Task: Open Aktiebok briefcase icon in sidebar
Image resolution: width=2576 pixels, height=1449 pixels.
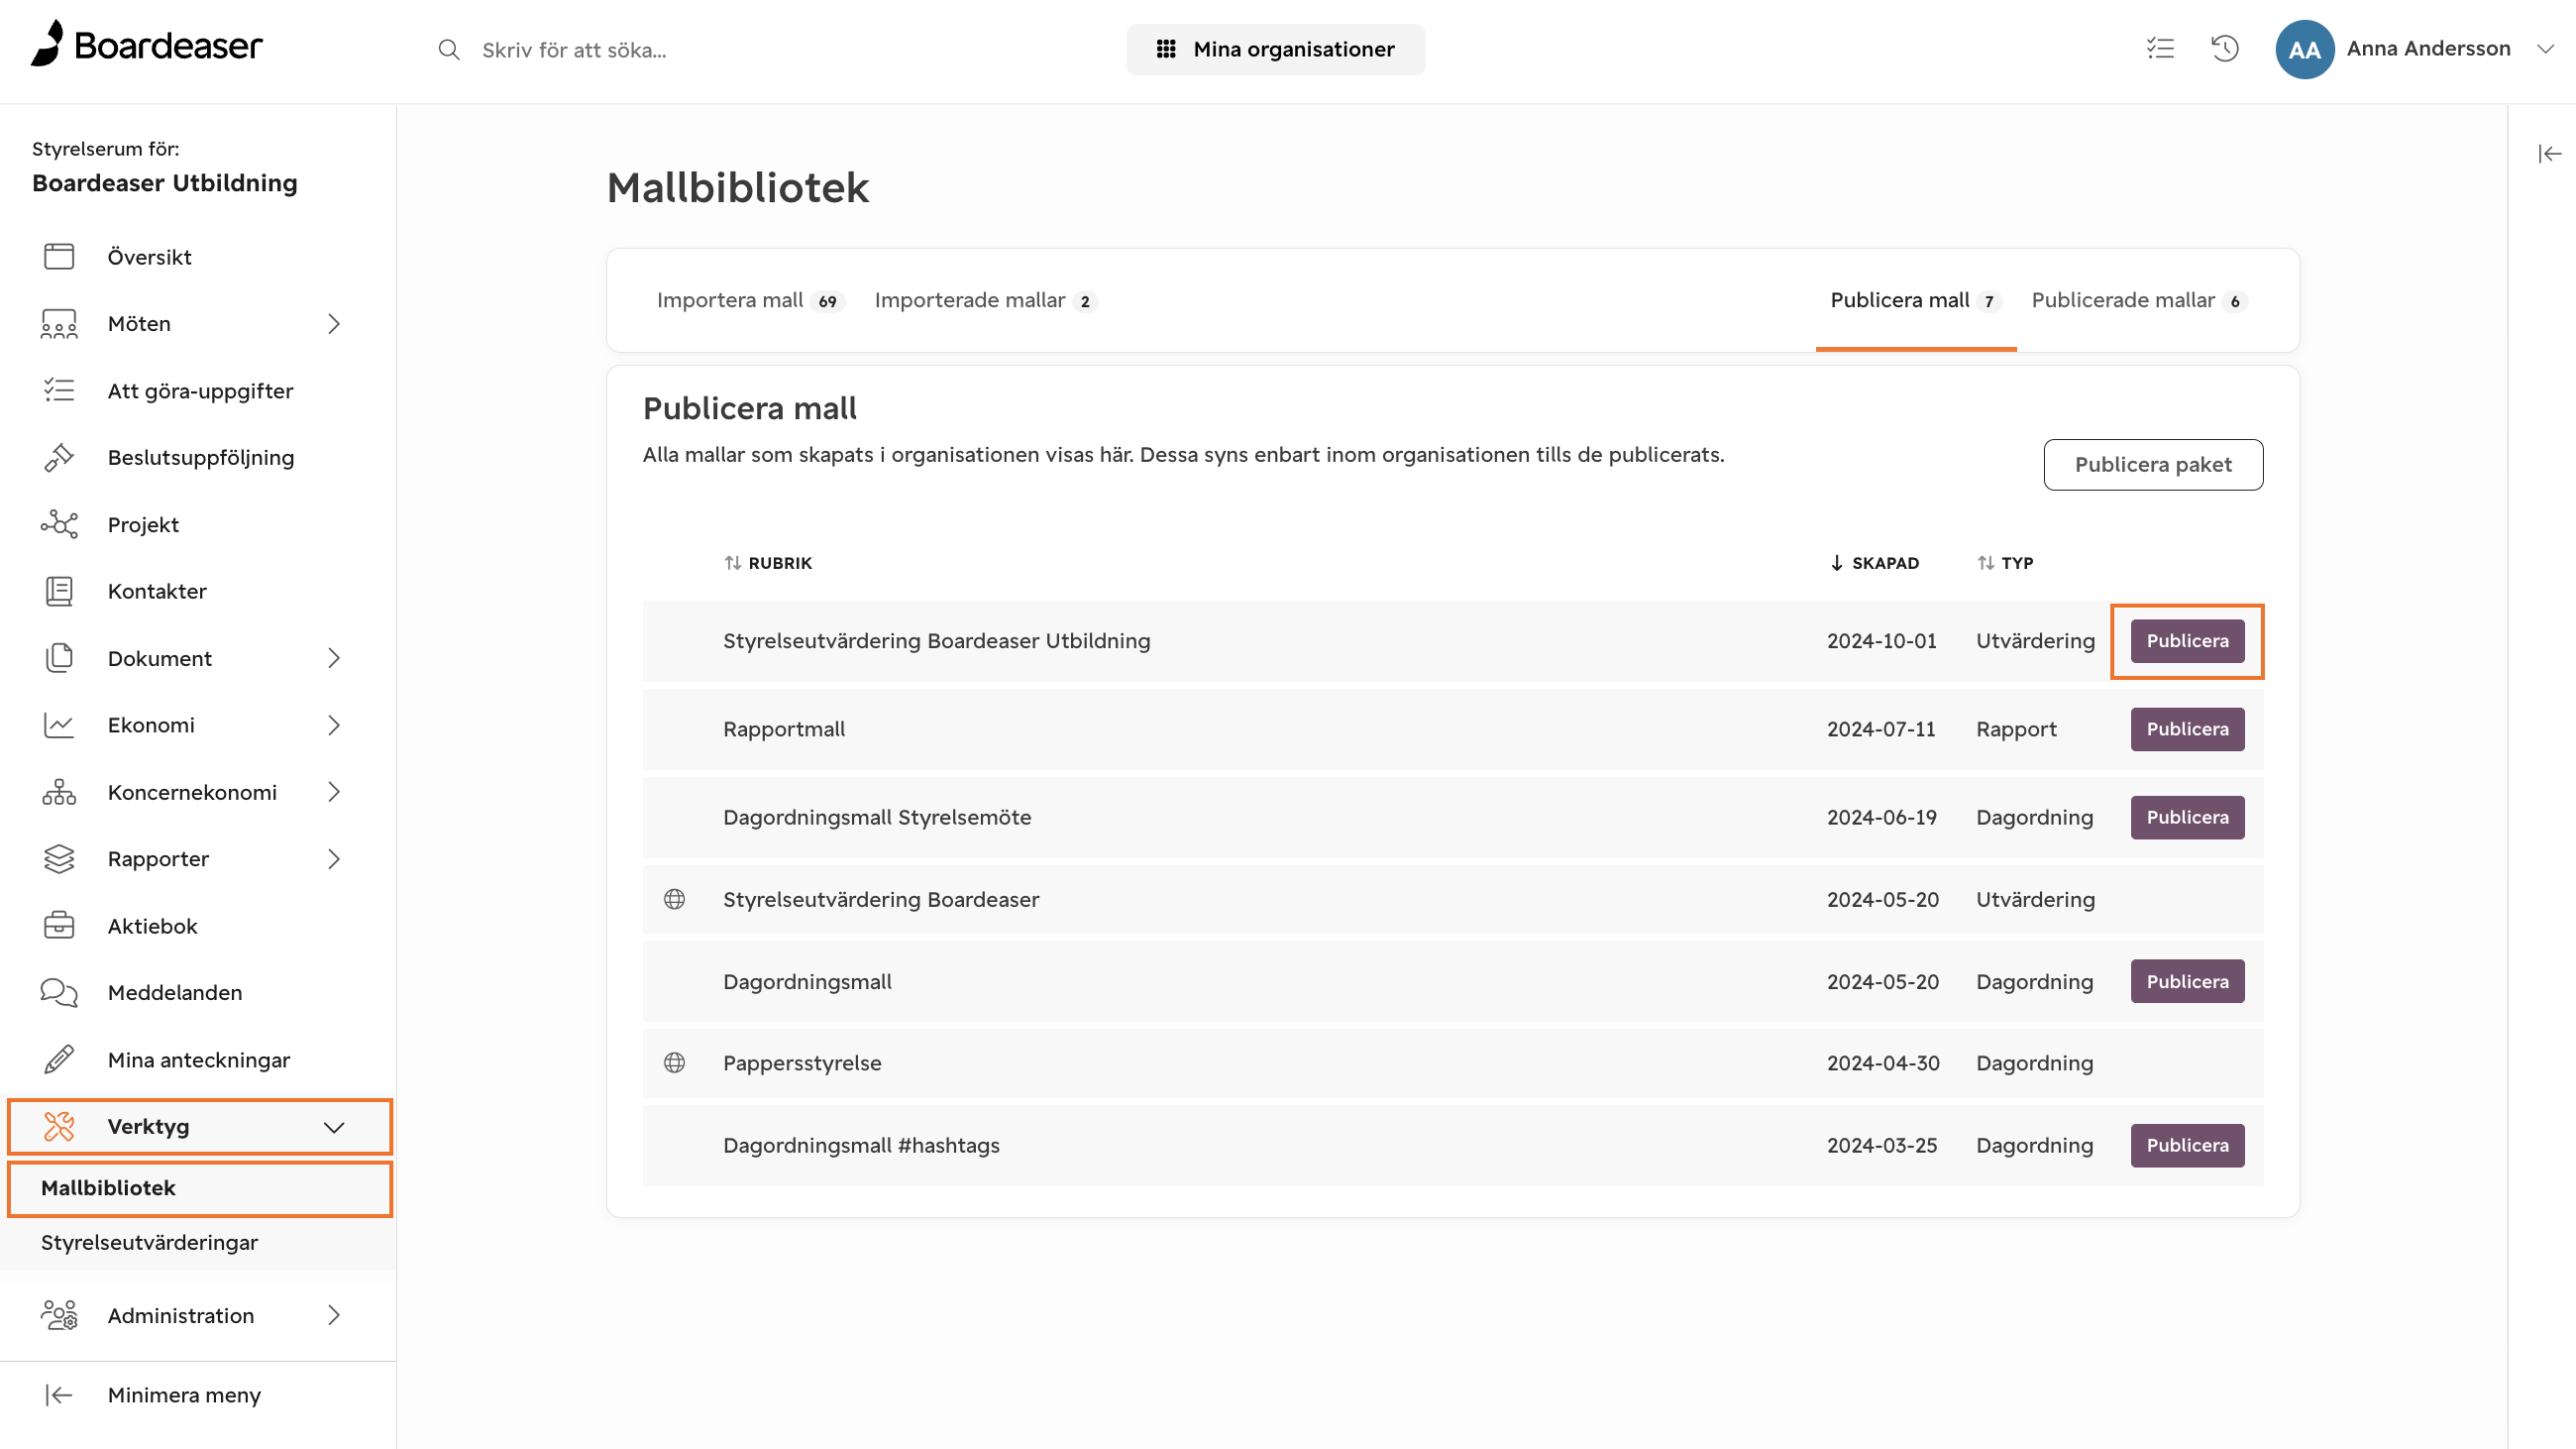Action: click(x=59, y=925)
